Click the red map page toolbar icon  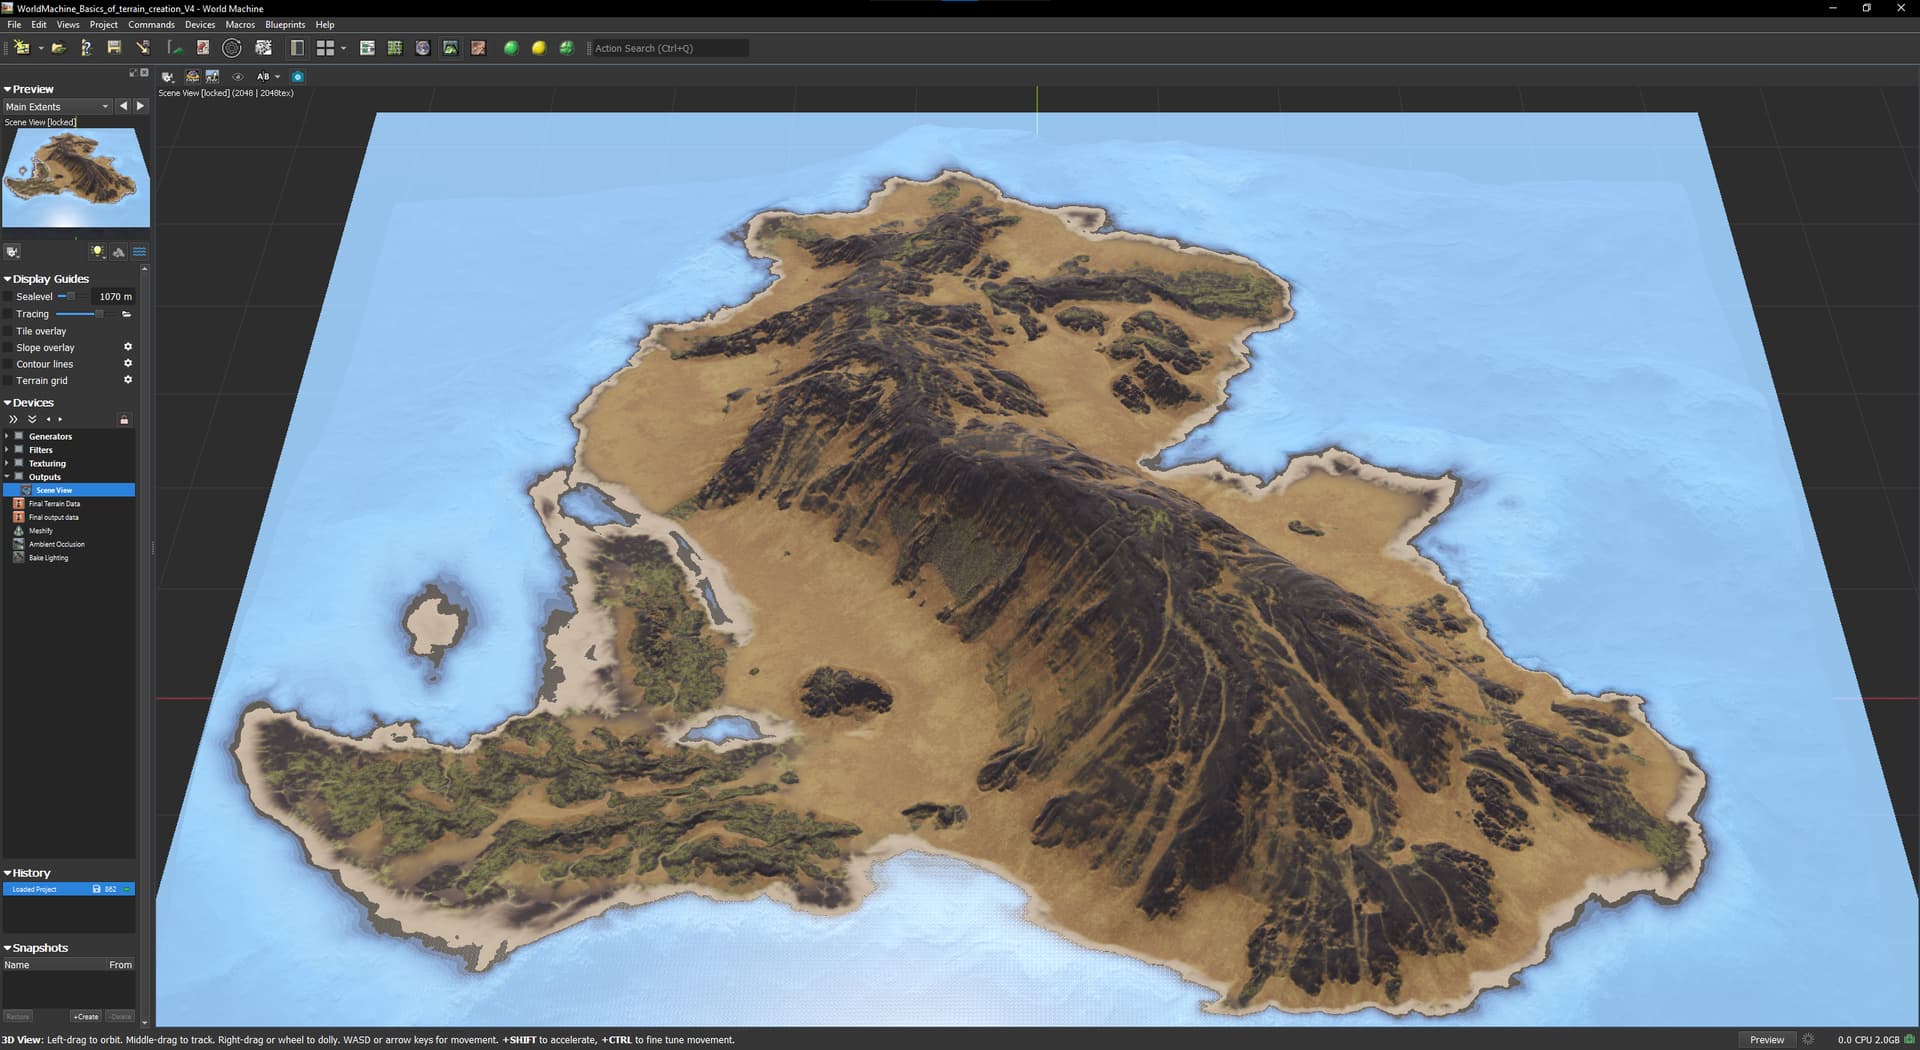click(x=203, y=48)
